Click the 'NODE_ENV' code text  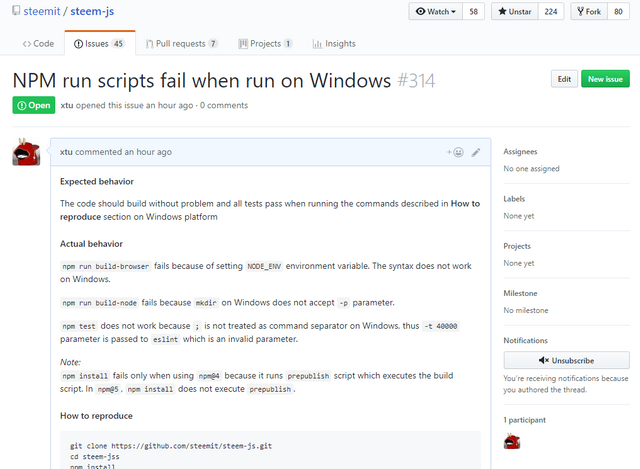(264, 267)
